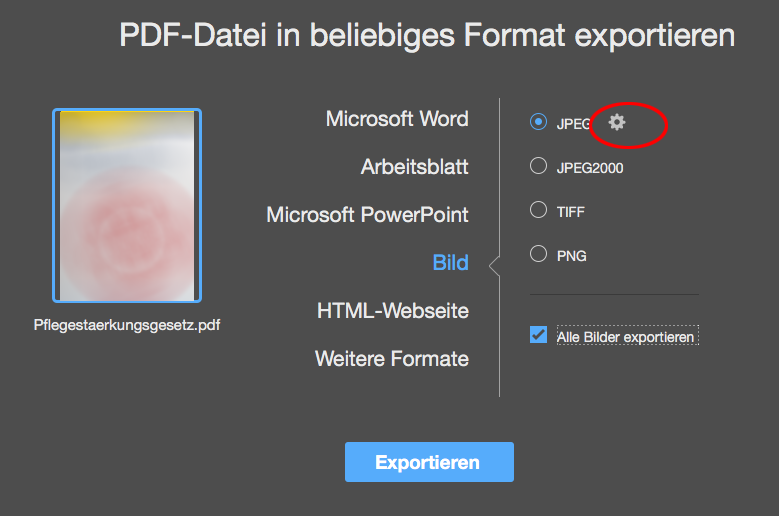Select Microsoft Word export format
Viewport: 779px width, 516px height.
(x=397, y=119)
